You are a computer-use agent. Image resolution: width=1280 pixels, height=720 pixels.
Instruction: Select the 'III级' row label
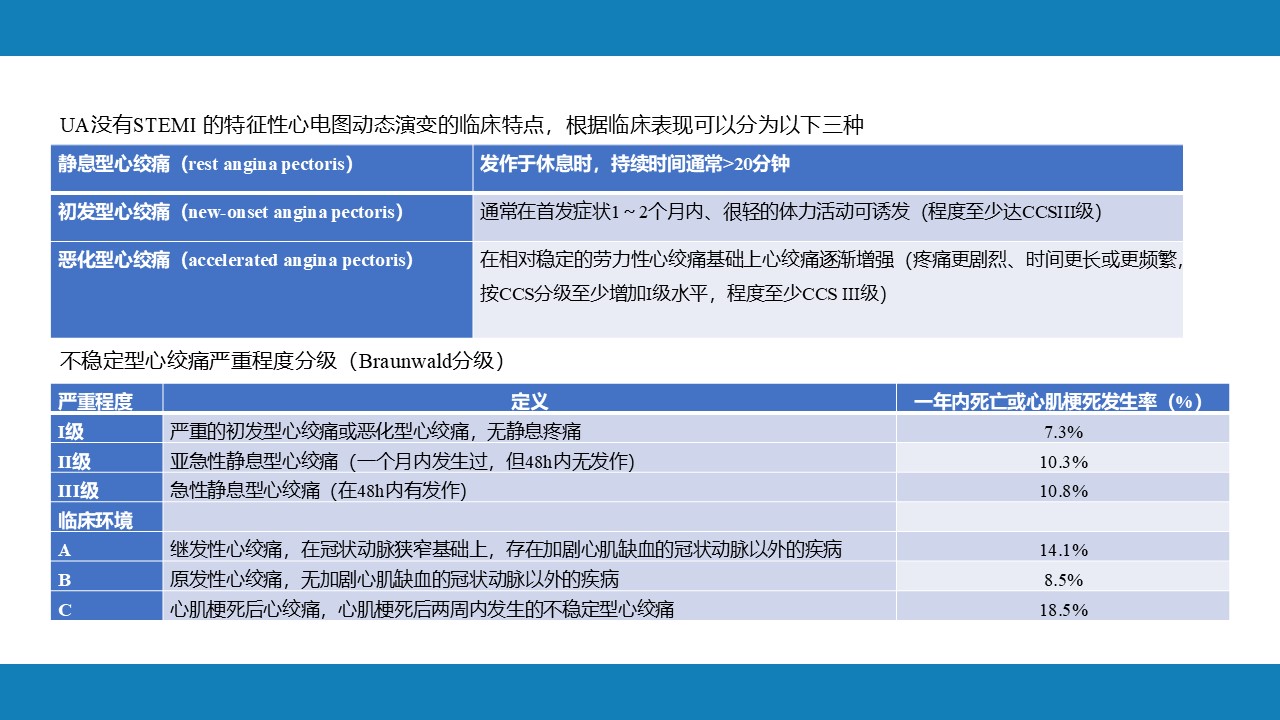pos(107,487)
